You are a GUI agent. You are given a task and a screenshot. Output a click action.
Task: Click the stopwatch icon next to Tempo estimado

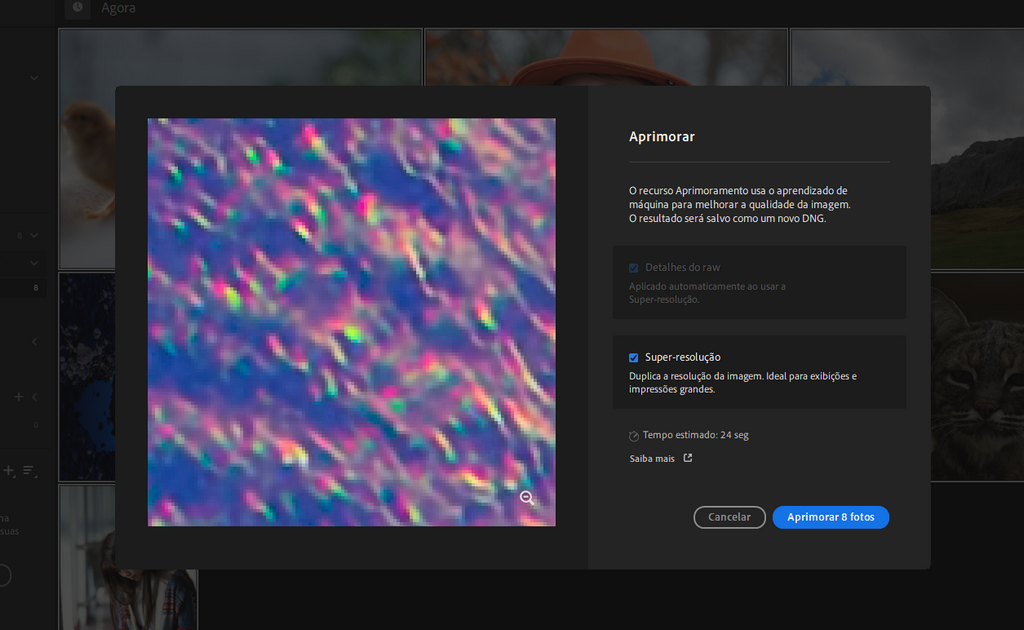(634, 436)
